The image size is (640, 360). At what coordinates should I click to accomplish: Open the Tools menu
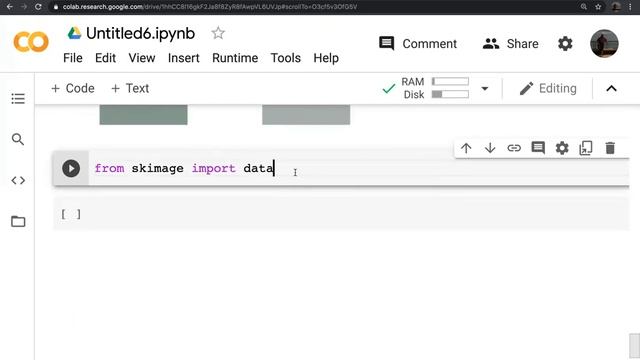tap(286, 58)
